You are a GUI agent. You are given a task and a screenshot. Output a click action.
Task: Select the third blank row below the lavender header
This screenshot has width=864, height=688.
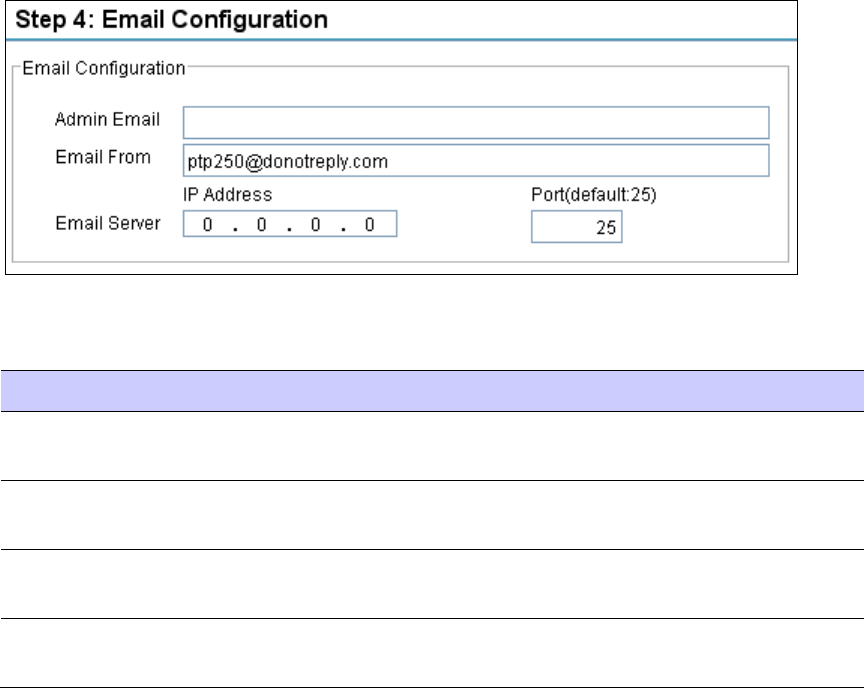click(432, 583)
